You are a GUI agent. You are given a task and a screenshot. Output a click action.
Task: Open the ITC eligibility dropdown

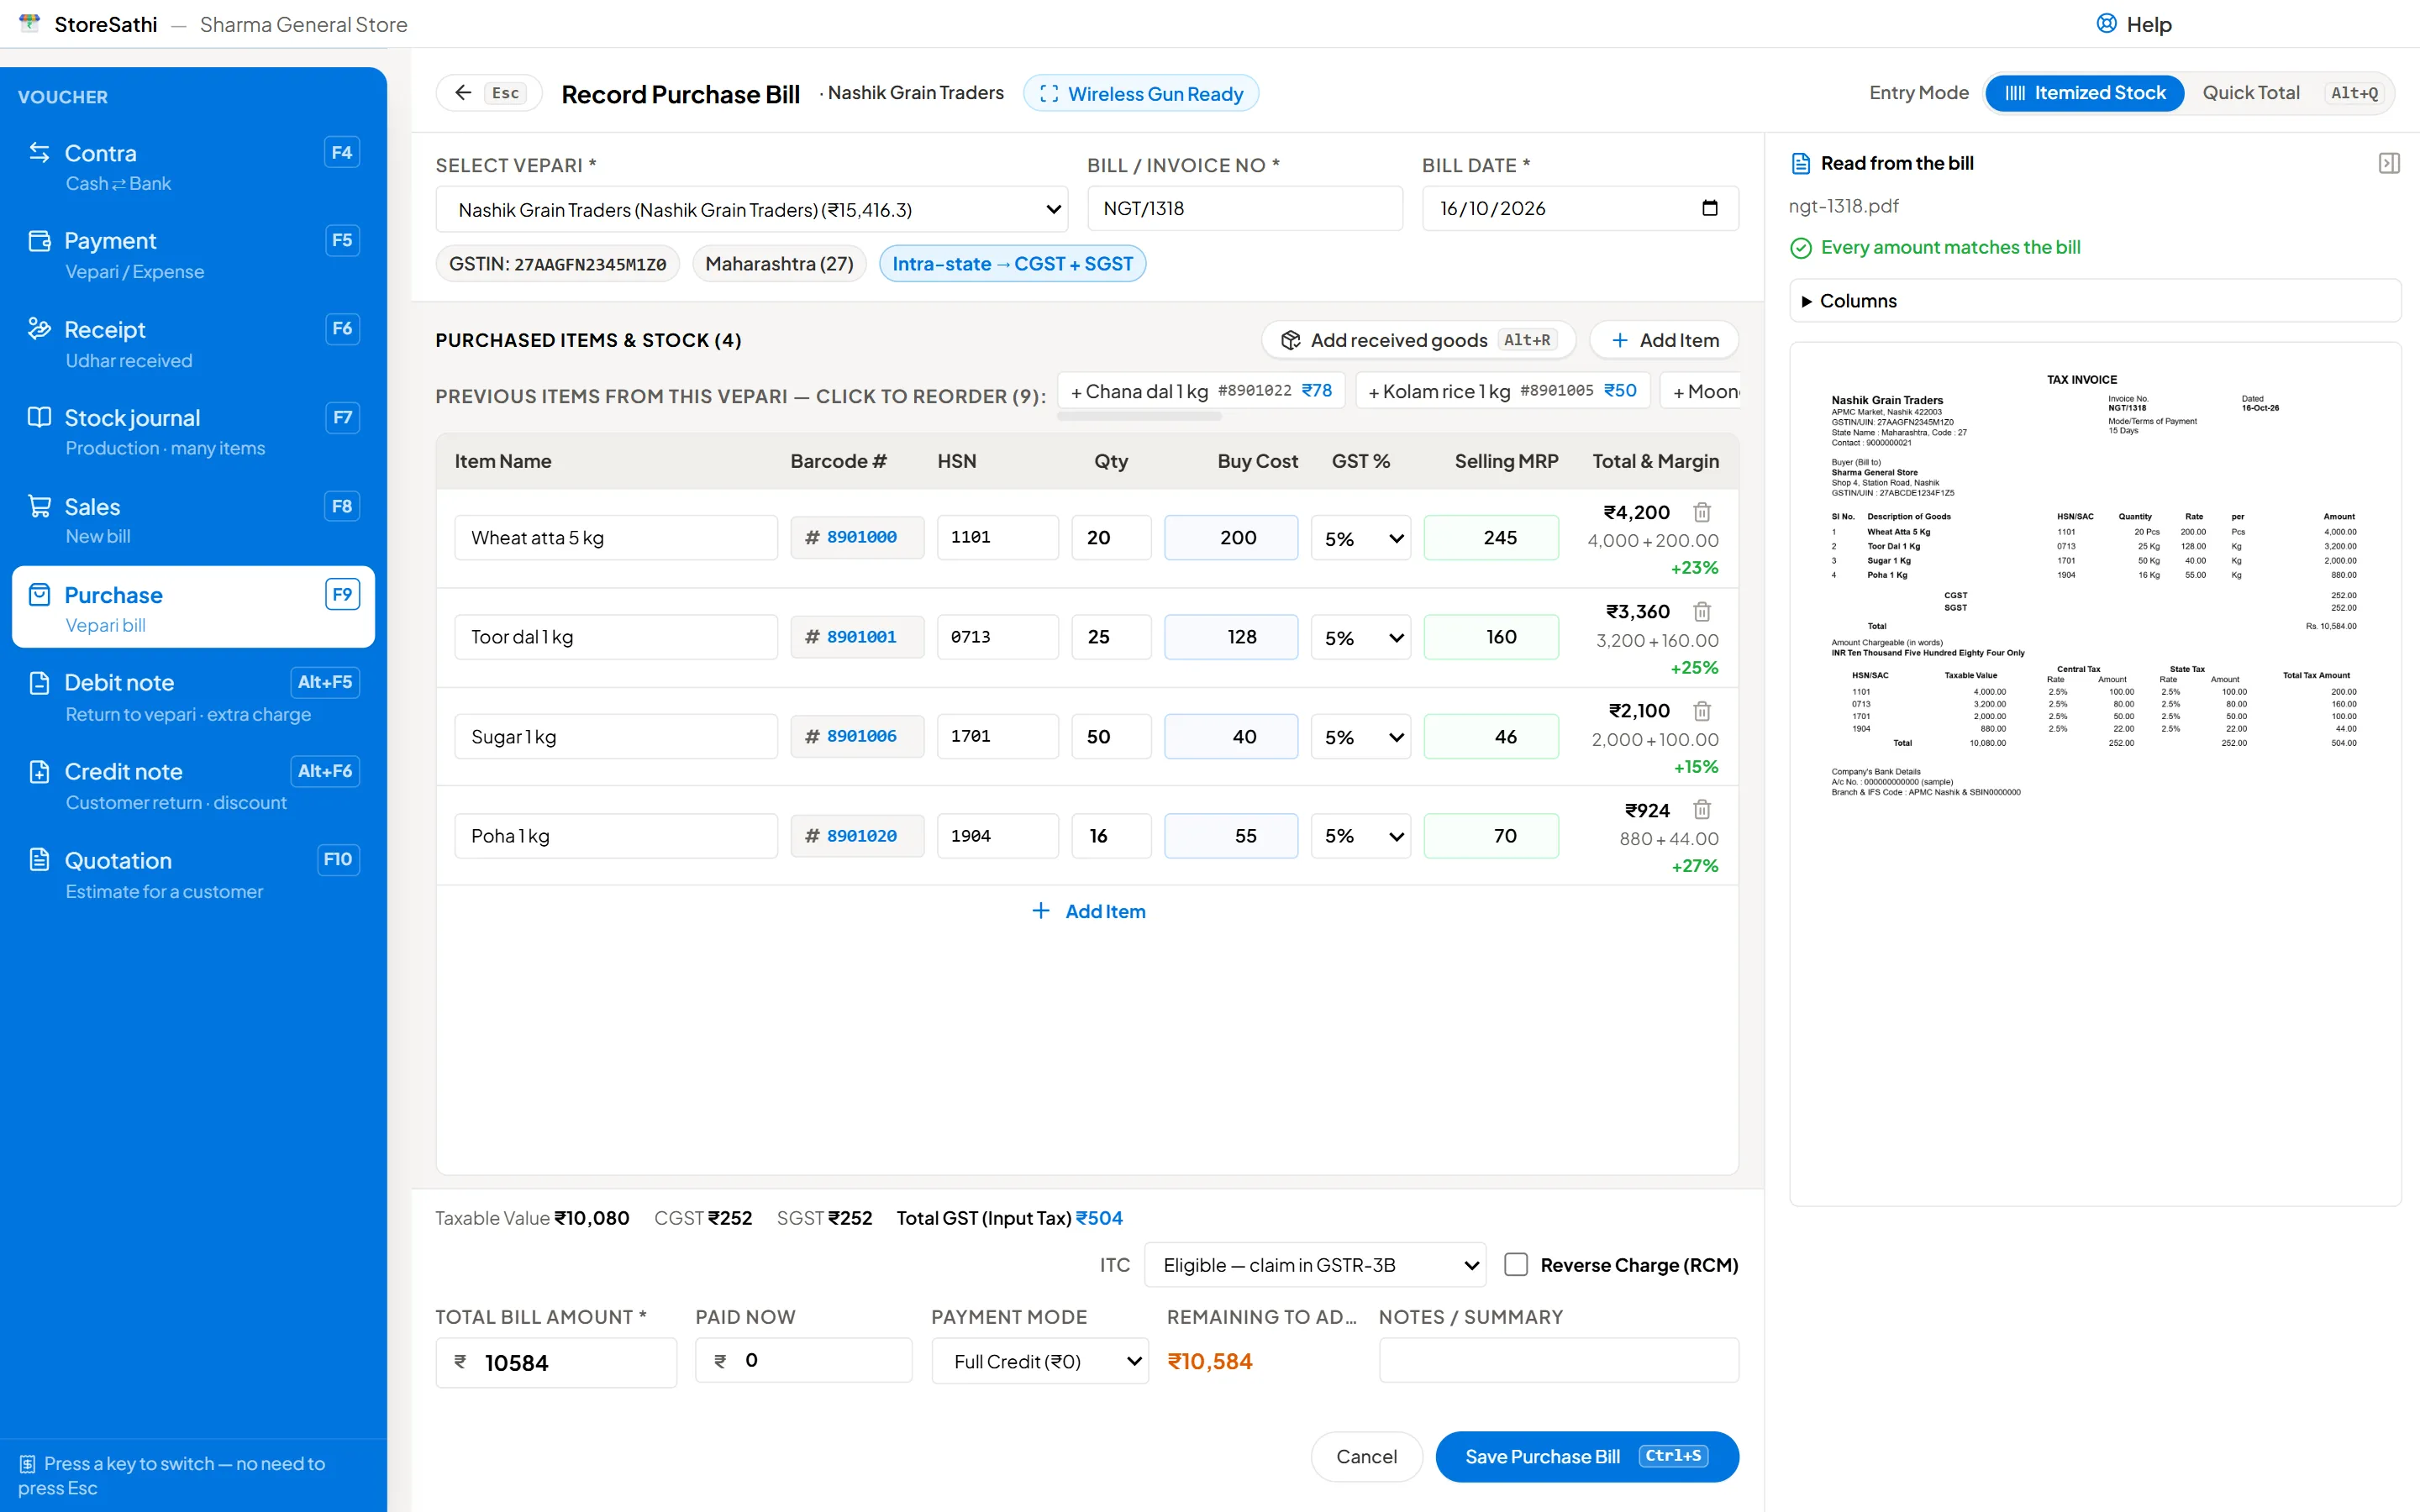click(x=1314, y=1265)
